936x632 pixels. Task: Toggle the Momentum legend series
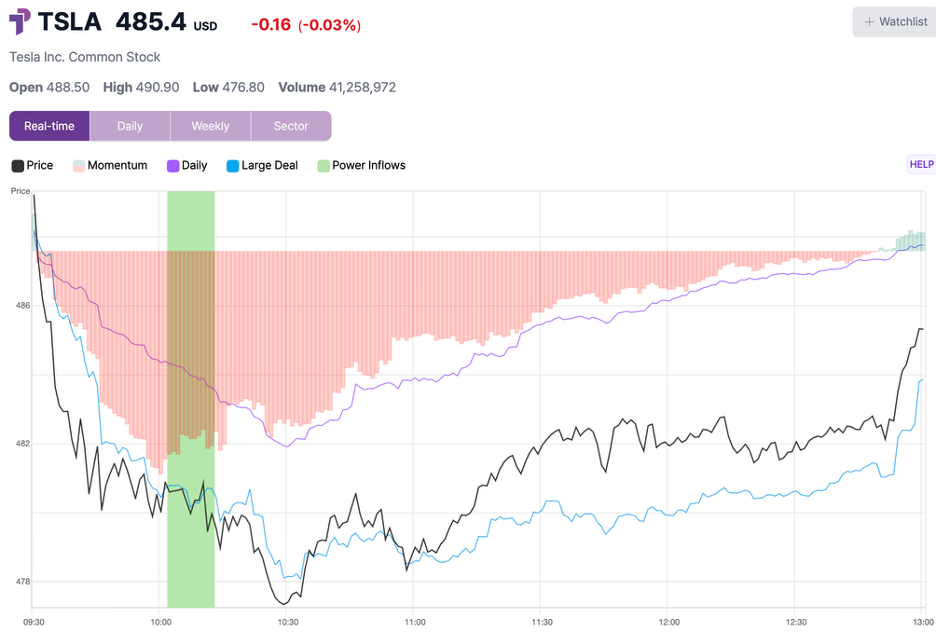[x=110, y=165]
